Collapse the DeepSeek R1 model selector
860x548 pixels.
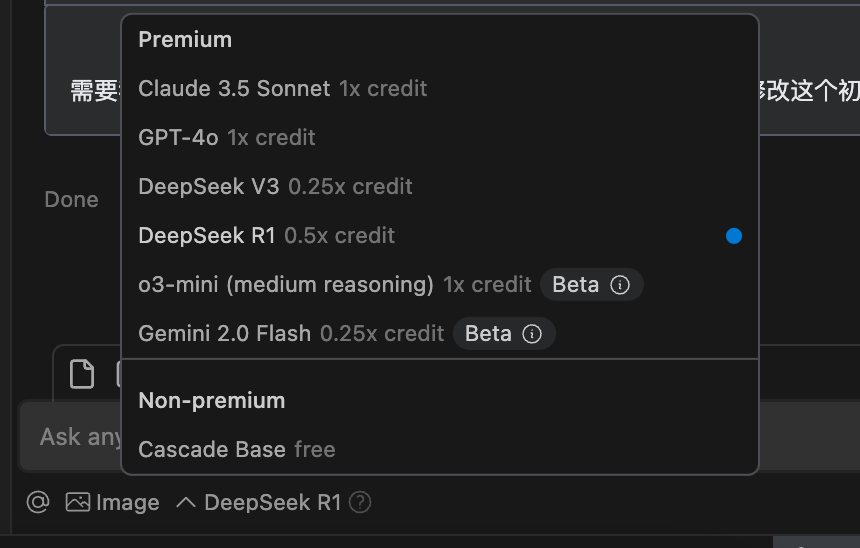click(x=258, y=502)
